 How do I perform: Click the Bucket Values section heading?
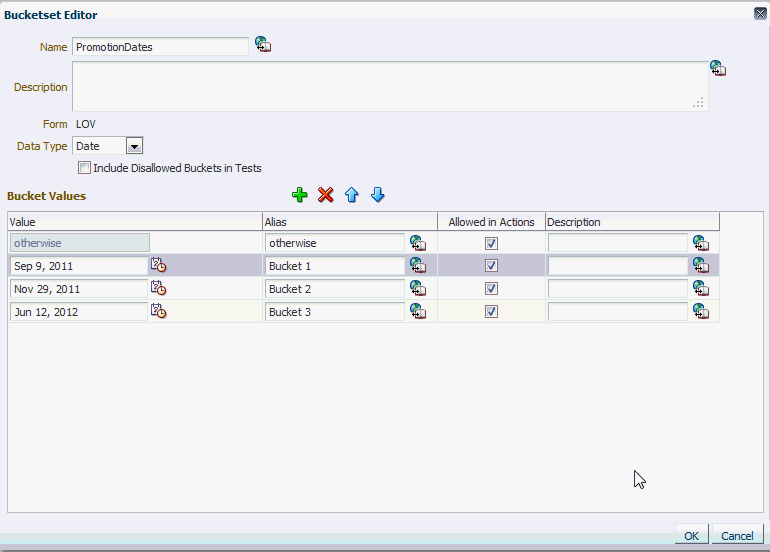coord(47,196)
